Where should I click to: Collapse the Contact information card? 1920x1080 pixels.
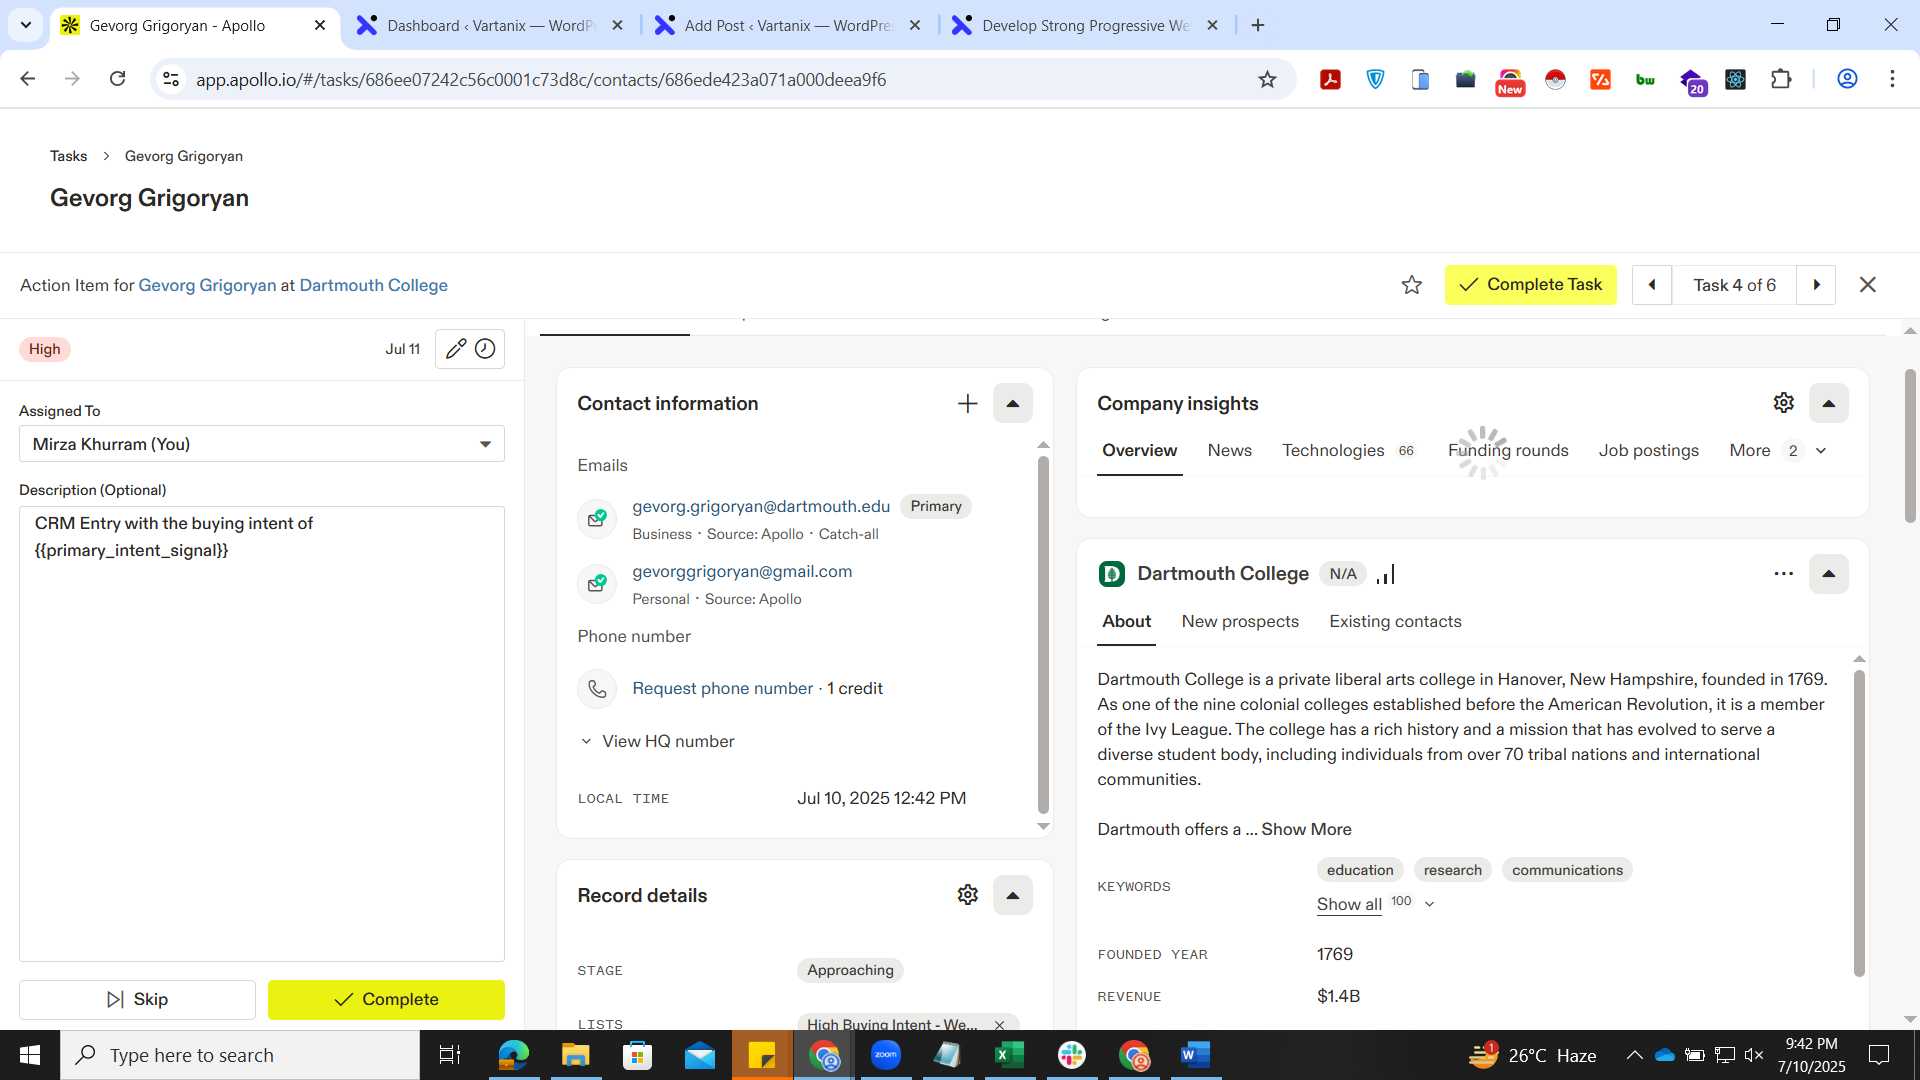tap(1012, 404)
